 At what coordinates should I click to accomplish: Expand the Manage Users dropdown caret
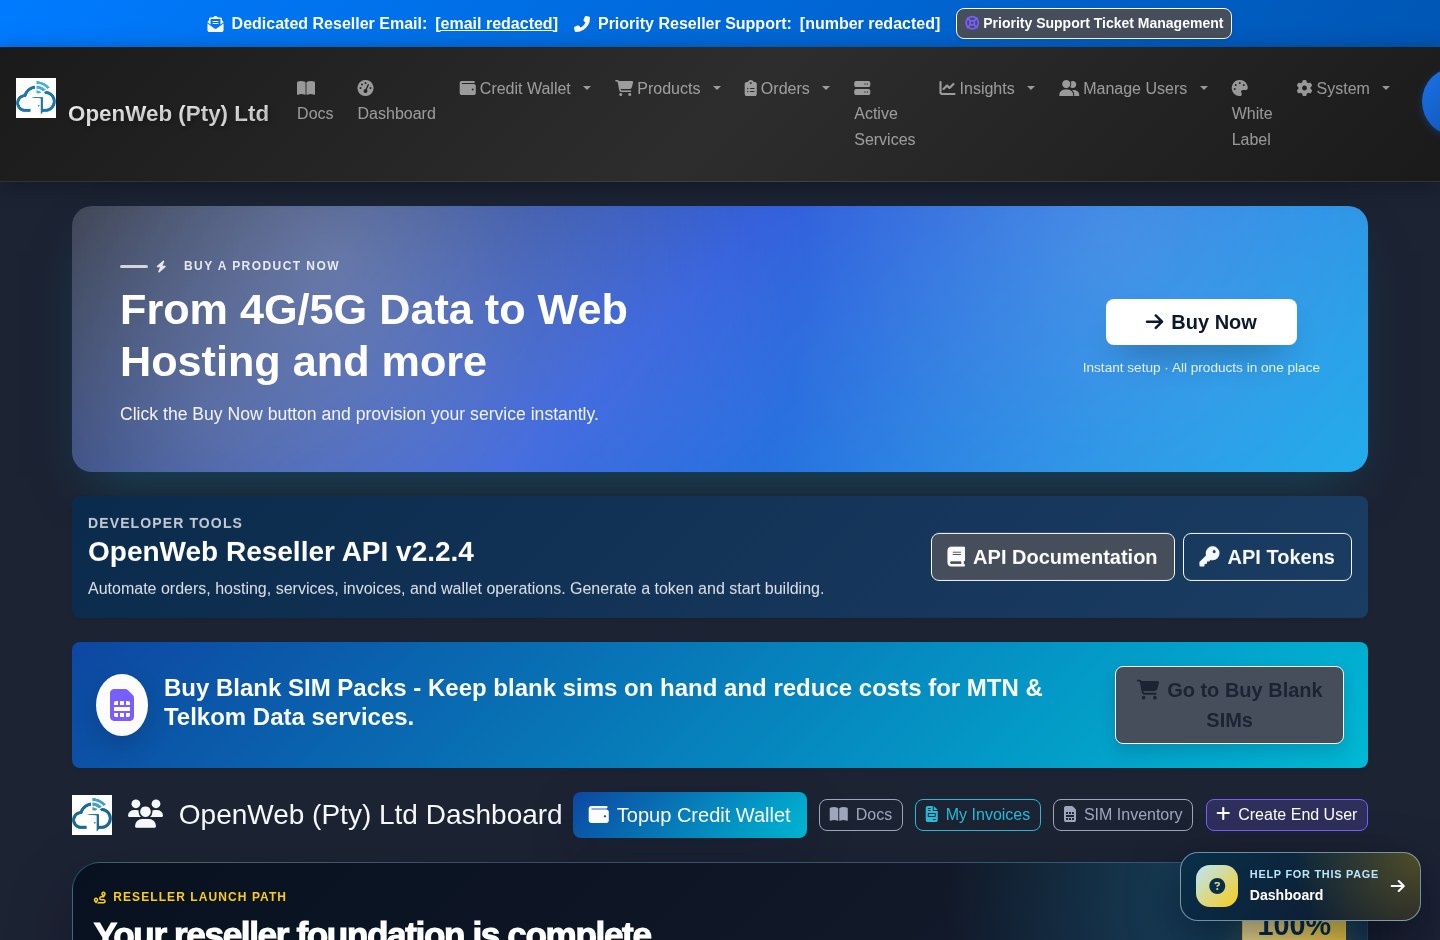click(1204, 88)
